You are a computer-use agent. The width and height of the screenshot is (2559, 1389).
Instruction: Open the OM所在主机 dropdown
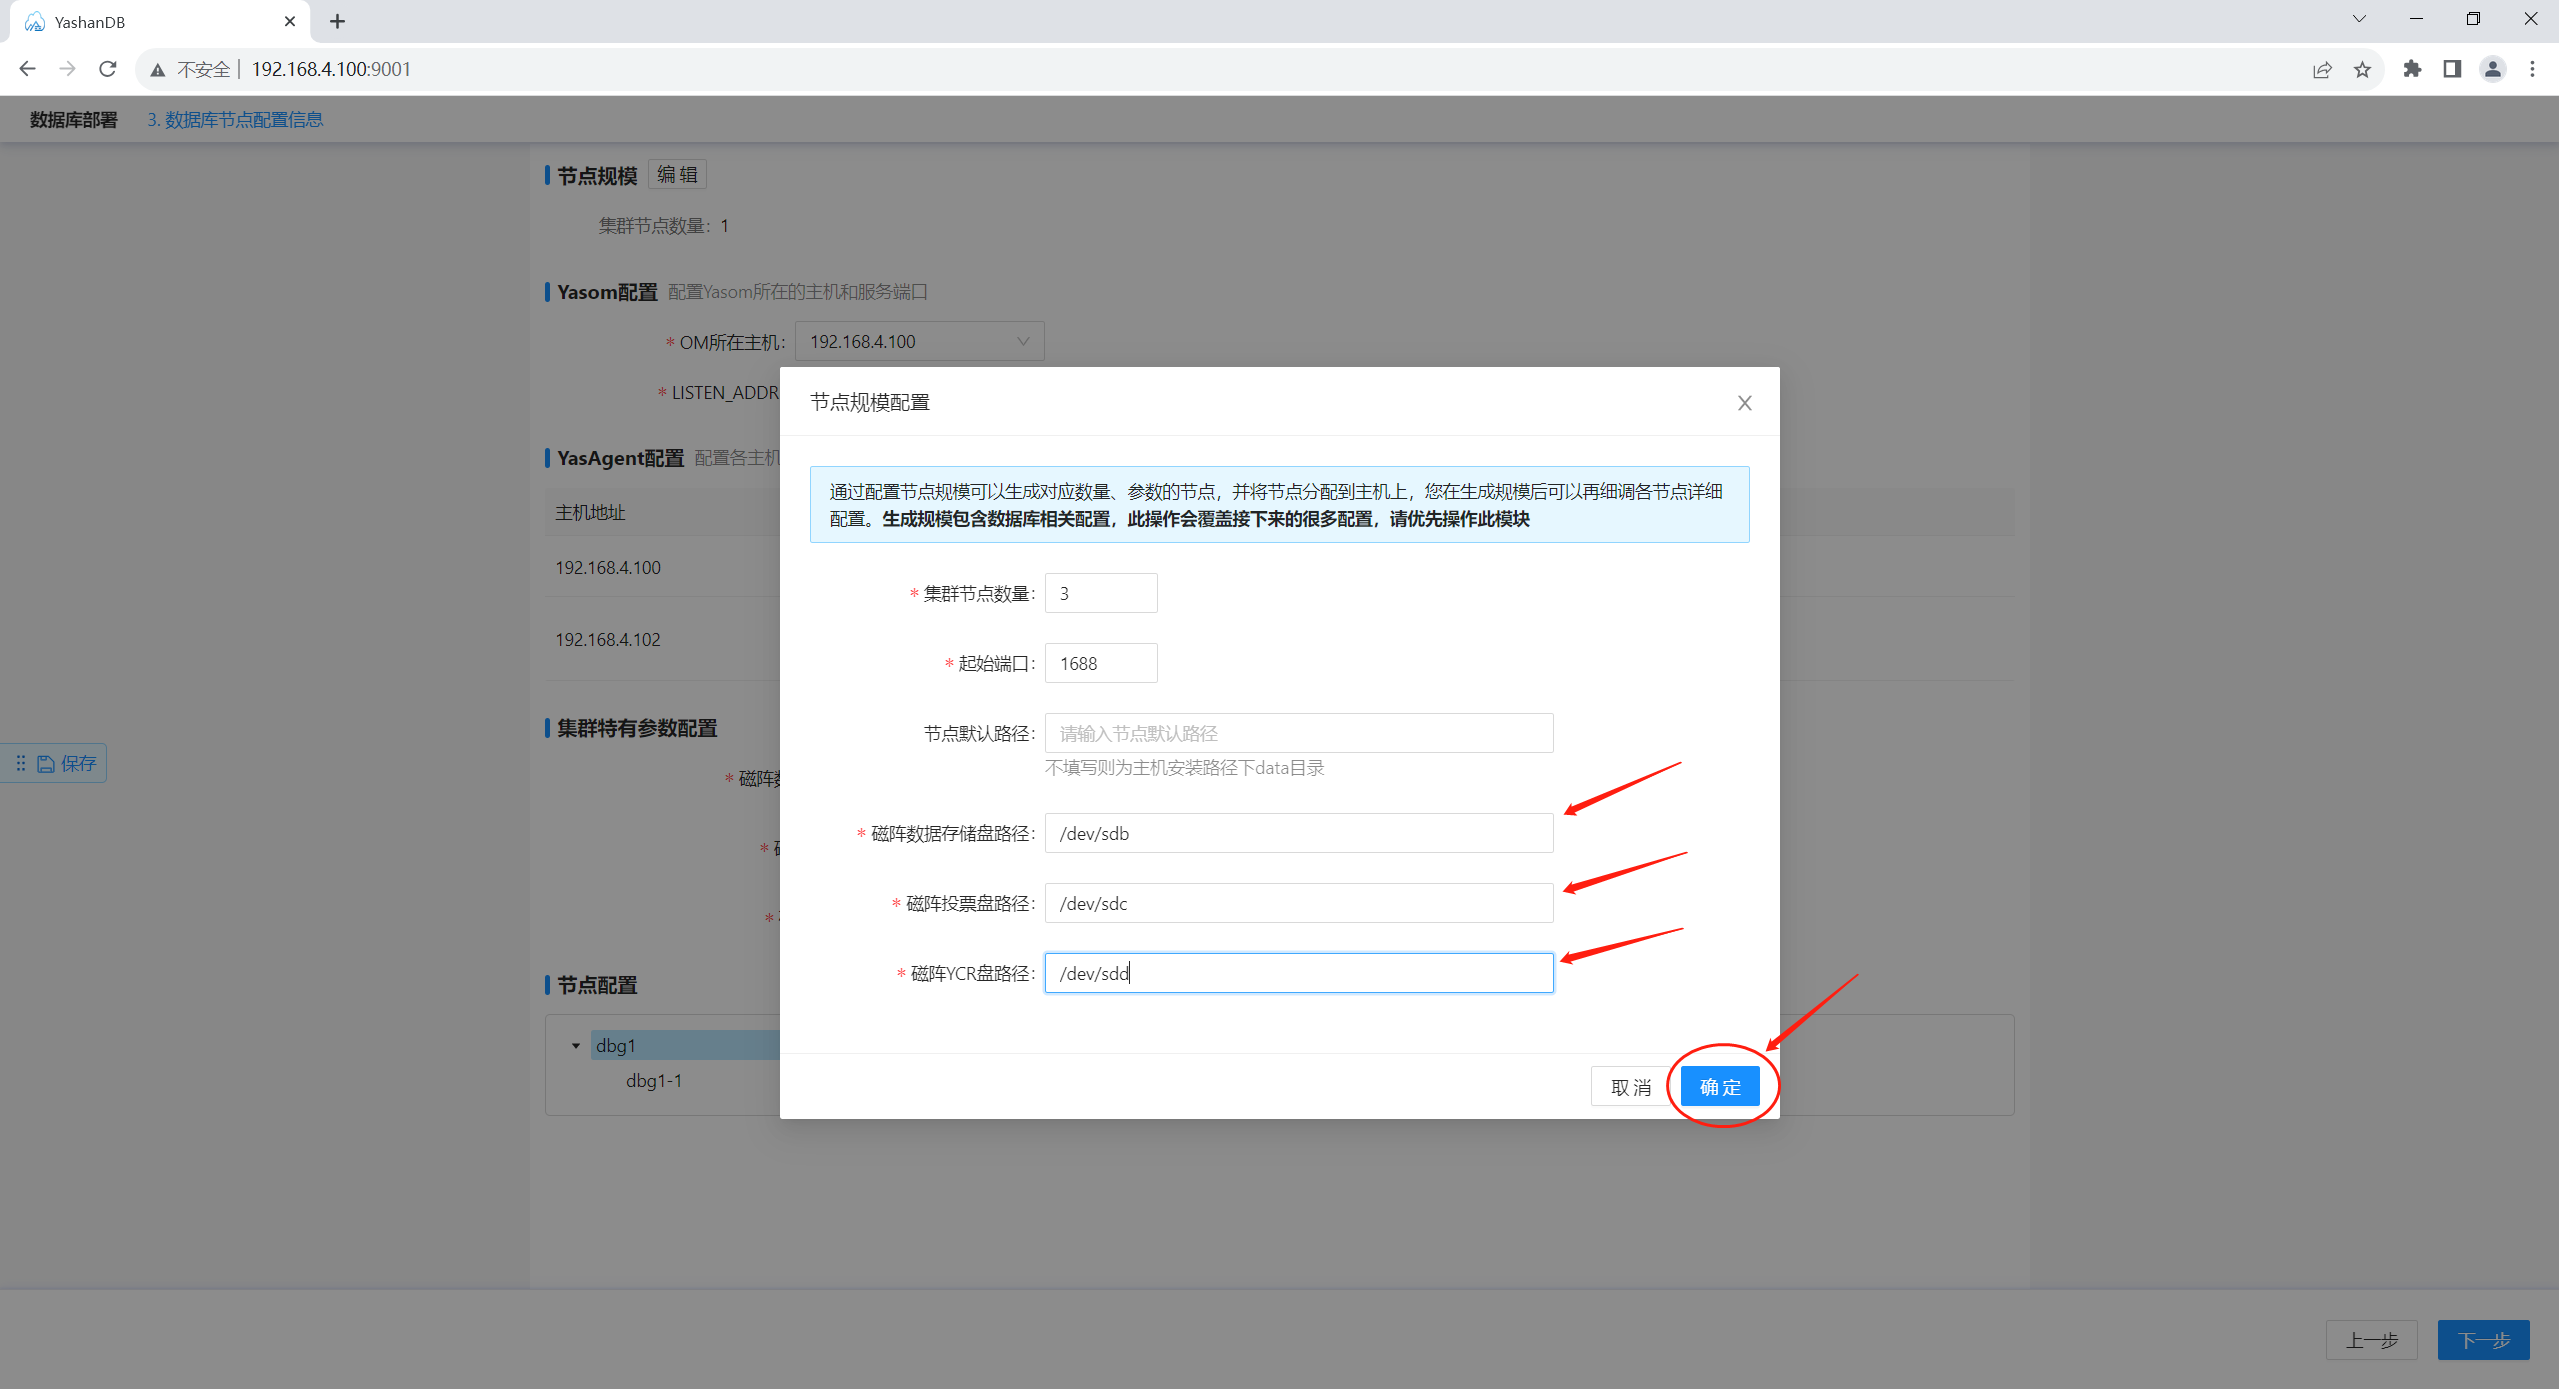919,341
